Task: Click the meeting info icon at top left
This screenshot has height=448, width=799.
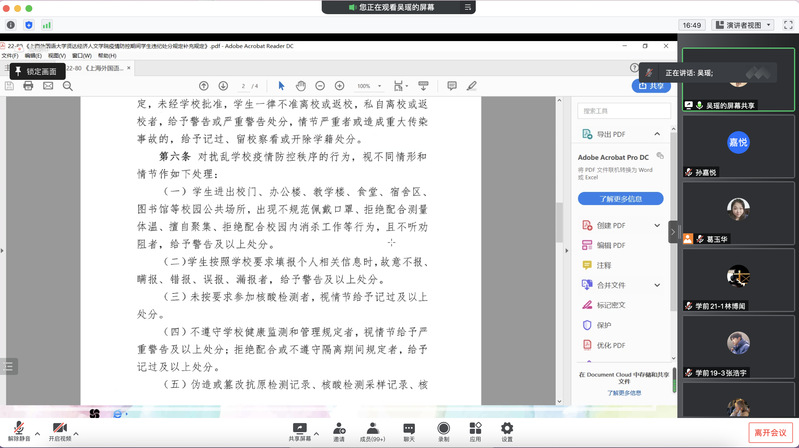Action: tap(11, 25)
